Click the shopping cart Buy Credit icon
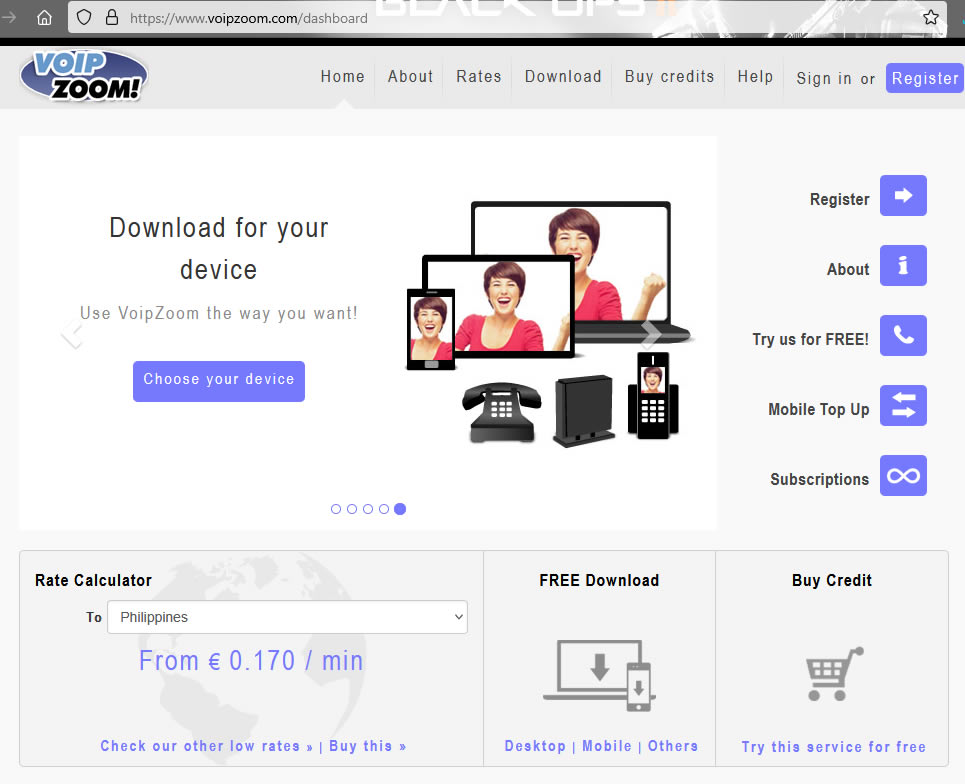965x784 pixels. (833, 673)
